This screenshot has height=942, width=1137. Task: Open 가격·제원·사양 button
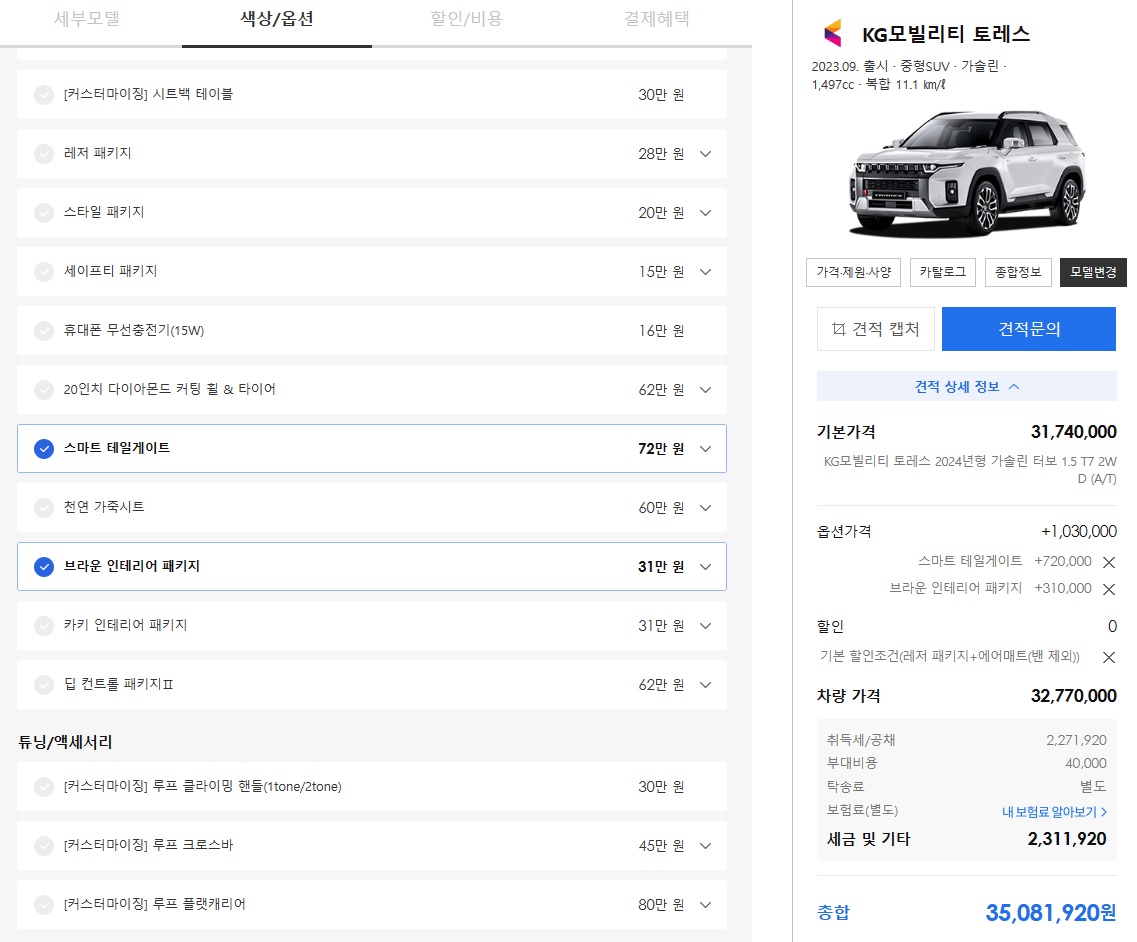[x=853, y=273]
